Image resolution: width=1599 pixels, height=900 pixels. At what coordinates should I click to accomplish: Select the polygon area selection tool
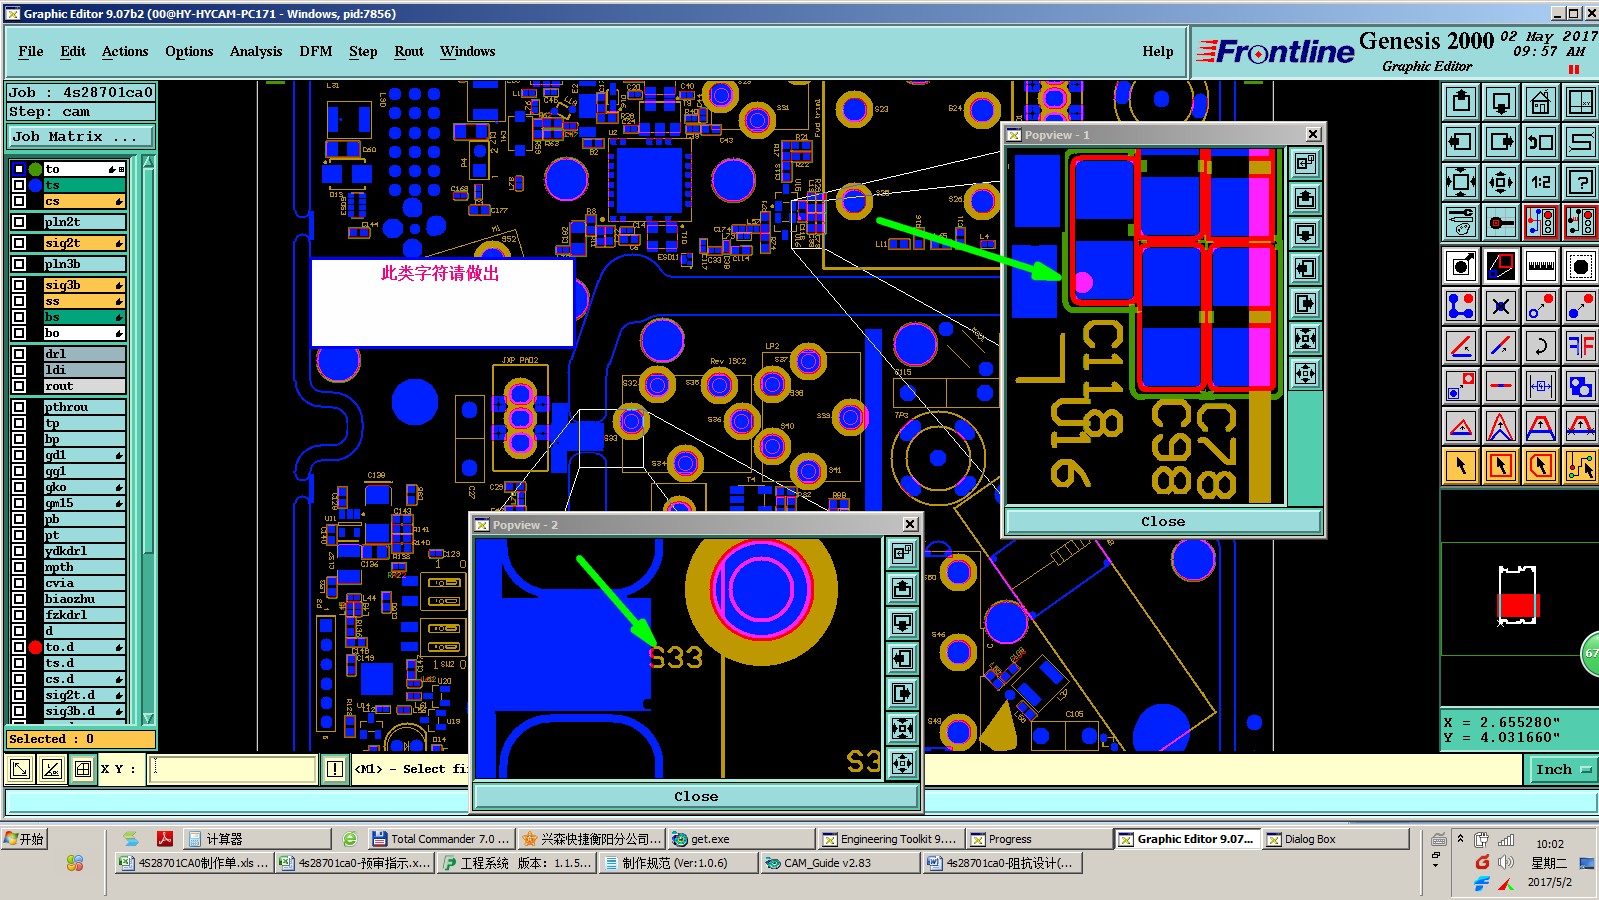tap(1541, 466)
